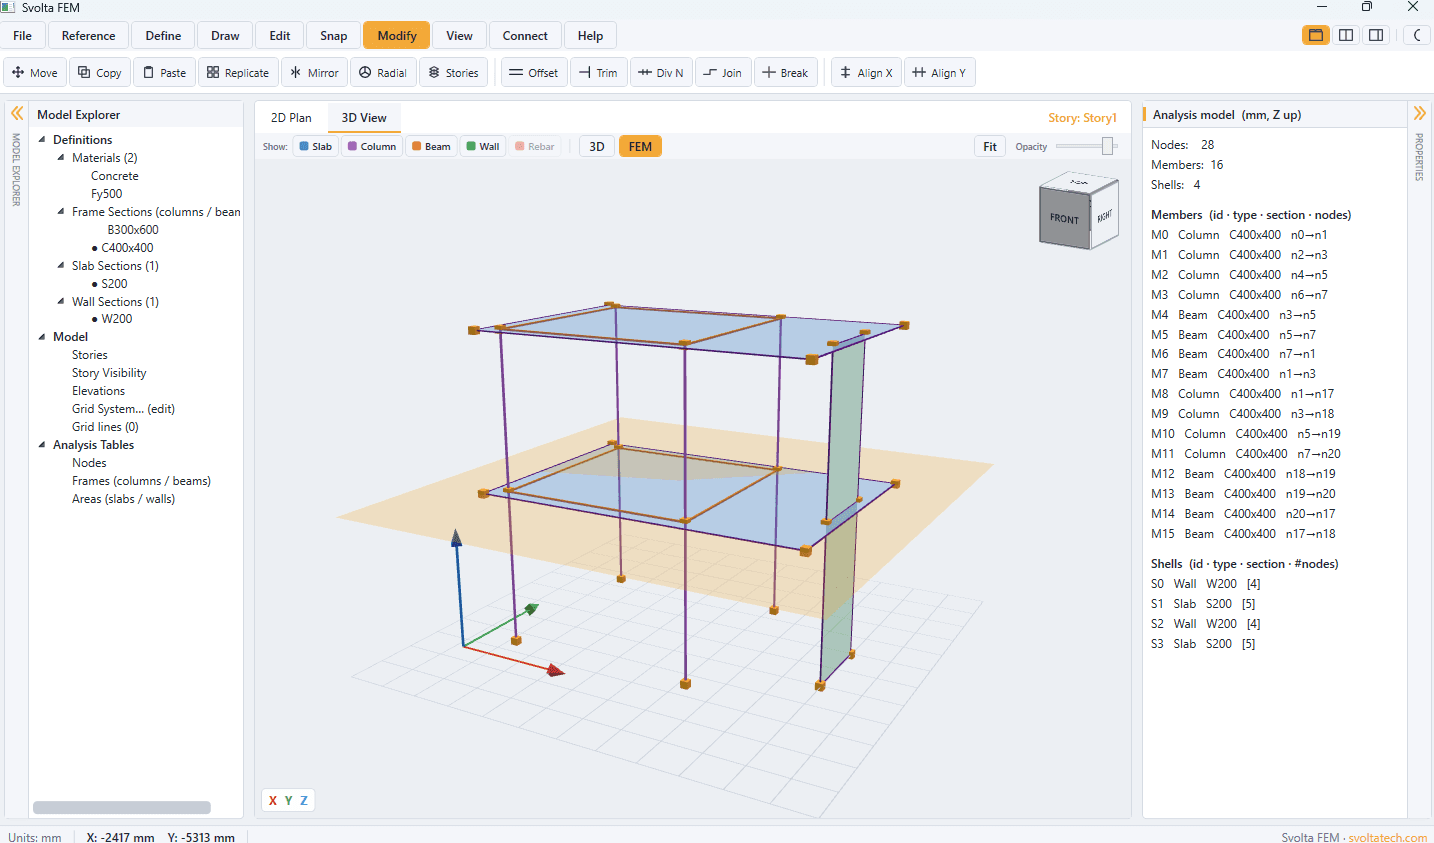Open the Edit menu
Image resolution: width=1434 pixels, height=843 pixels.
pos(280,35)
